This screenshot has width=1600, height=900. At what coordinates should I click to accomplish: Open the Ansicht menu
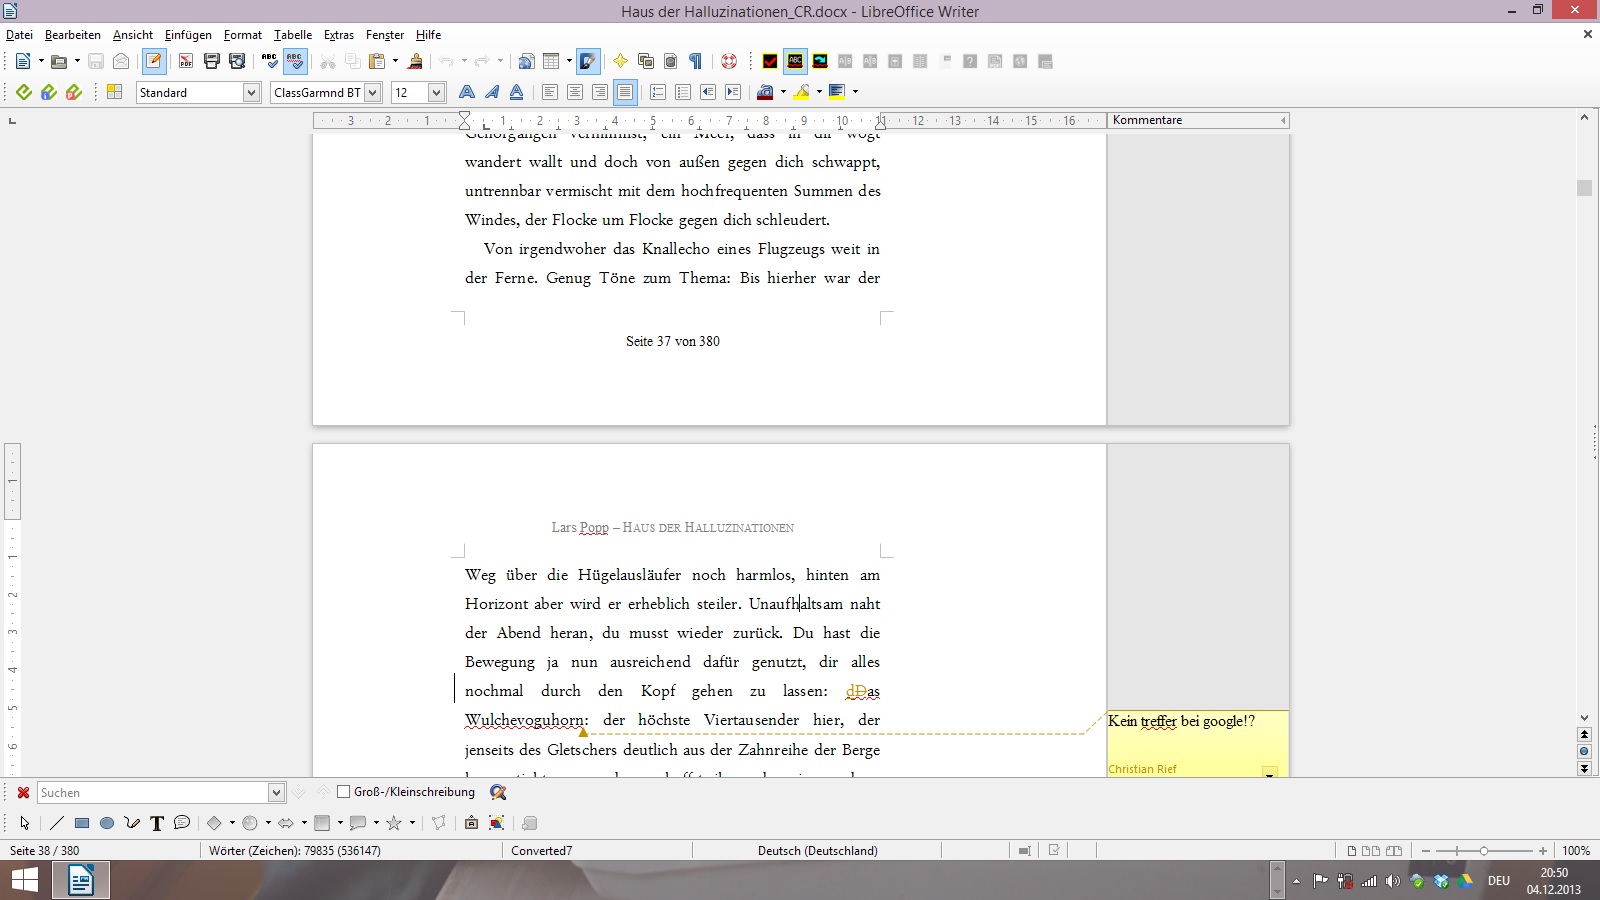[x=133, y=35]
